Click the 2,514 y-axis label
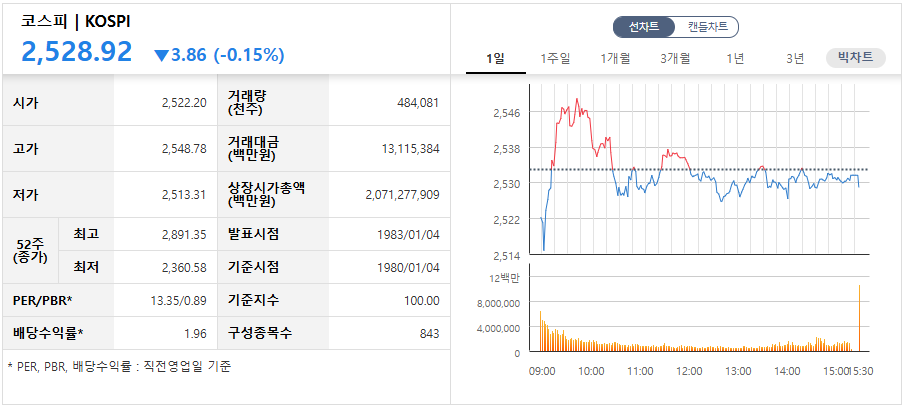This screenshot has height=405, width=905. coord(507,256)
